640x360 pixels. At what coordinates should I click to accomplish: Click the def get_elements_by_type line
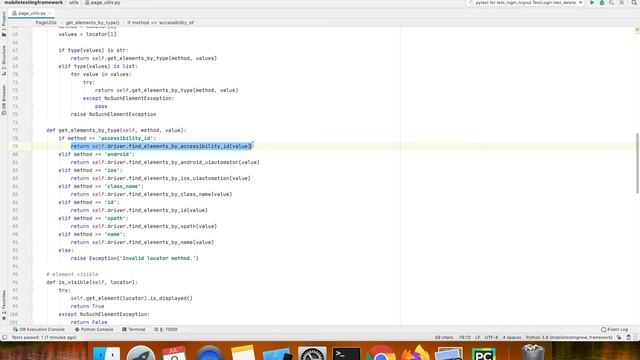point(116,130)
